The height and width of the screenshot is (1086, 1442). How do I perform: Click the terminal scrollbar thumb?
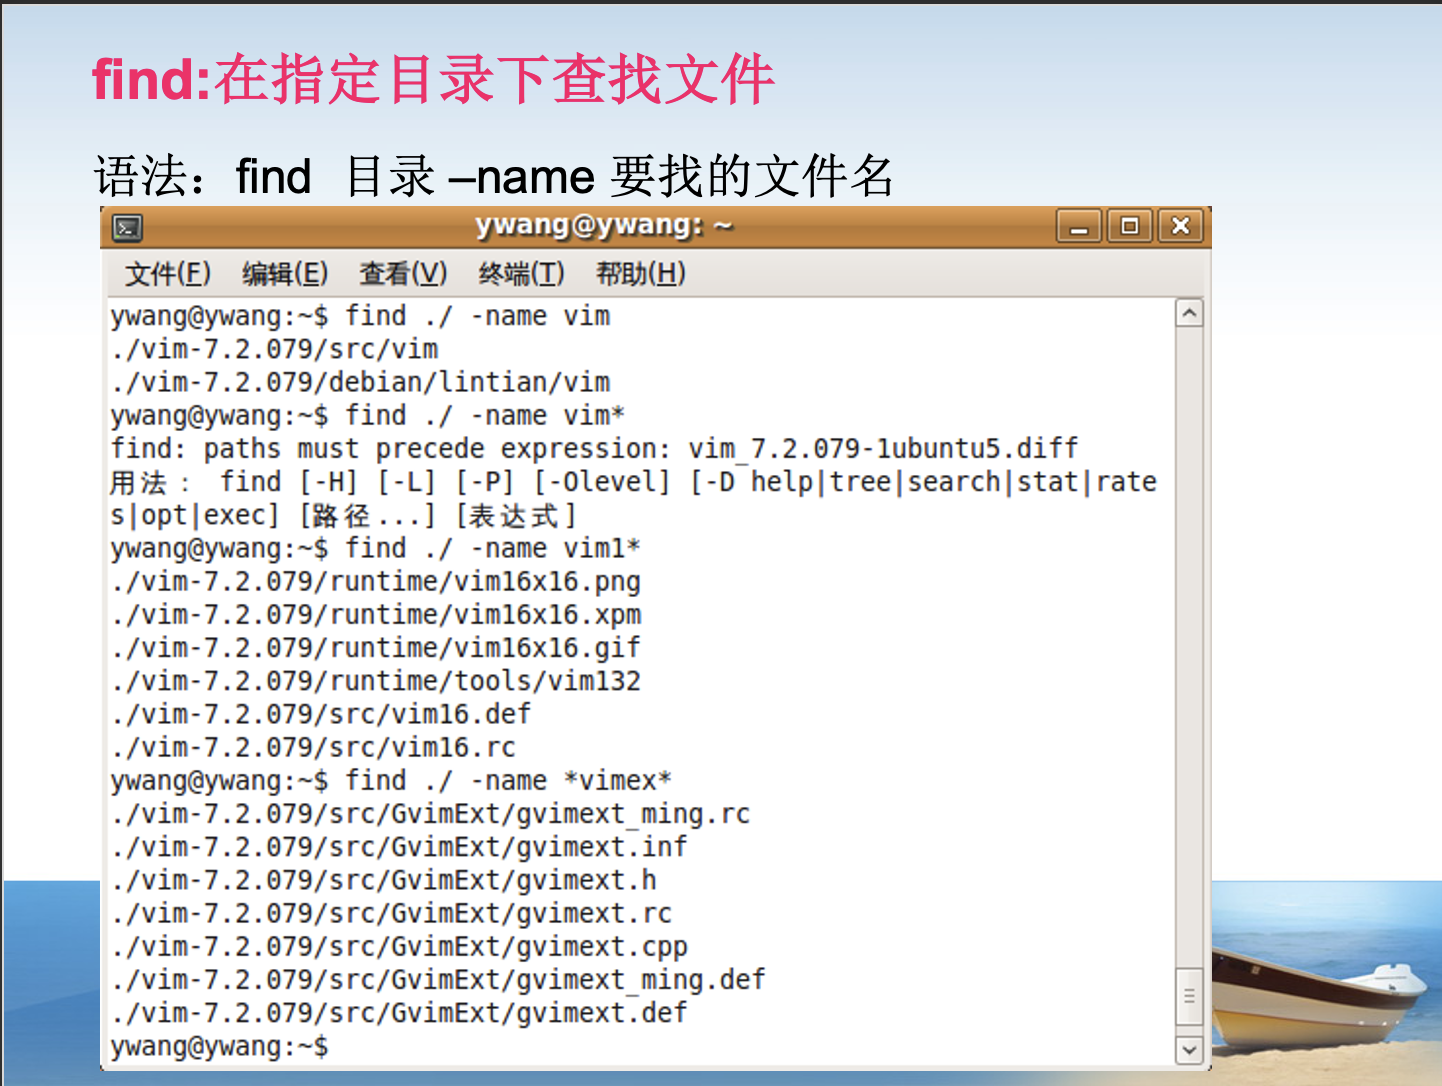click(1189, 996)
